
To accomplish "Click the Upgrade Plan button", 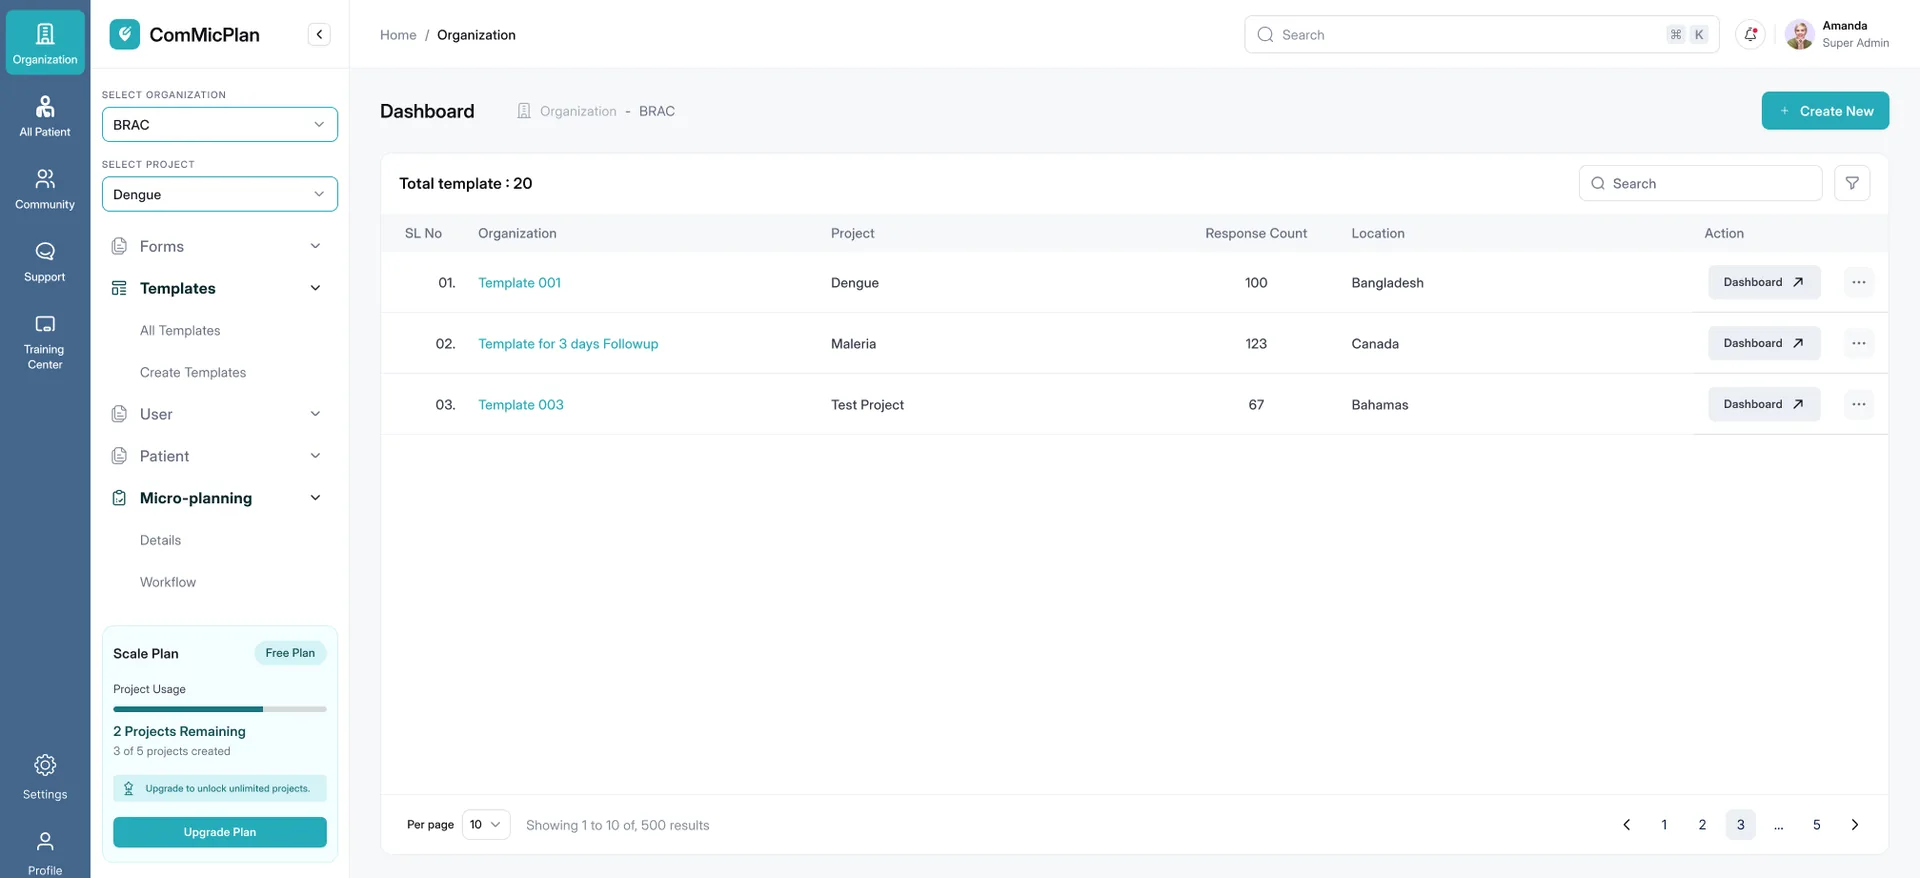I will (x=220, y=832).
